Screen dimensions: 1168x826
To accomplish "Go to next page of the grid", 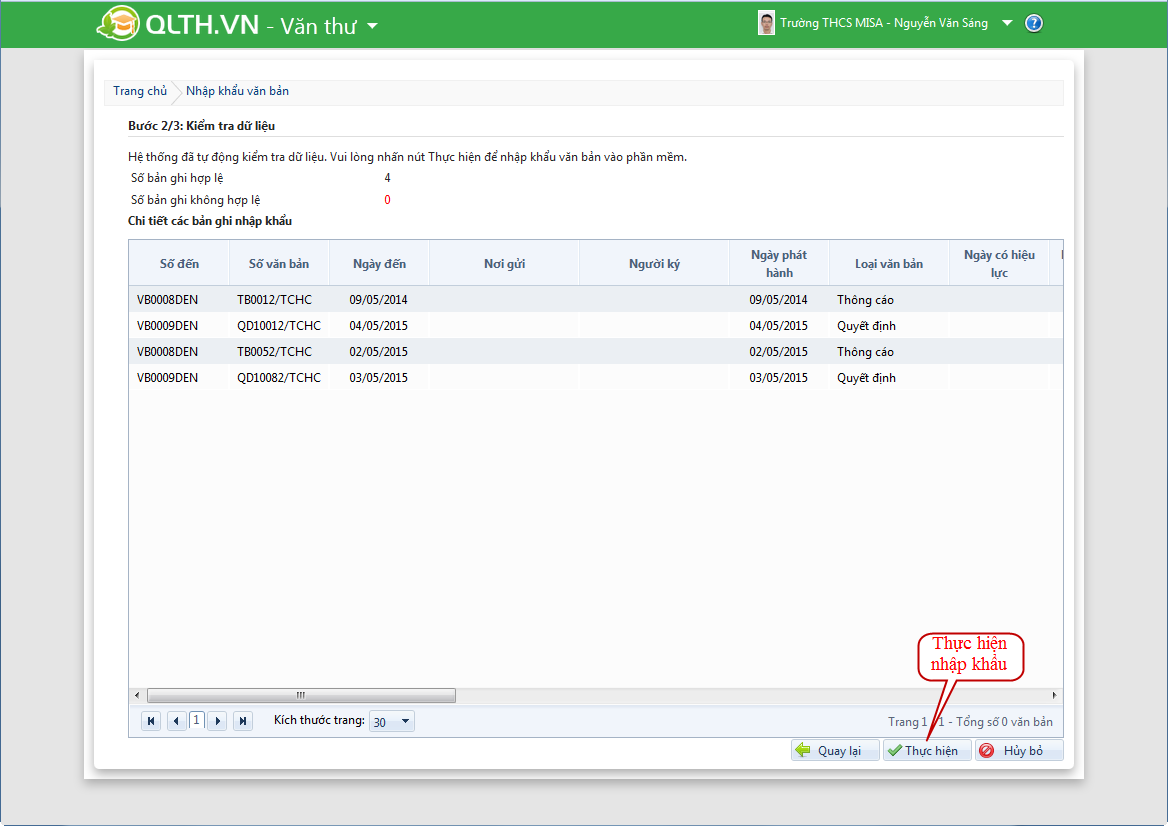I will click(x=218, y=721).
